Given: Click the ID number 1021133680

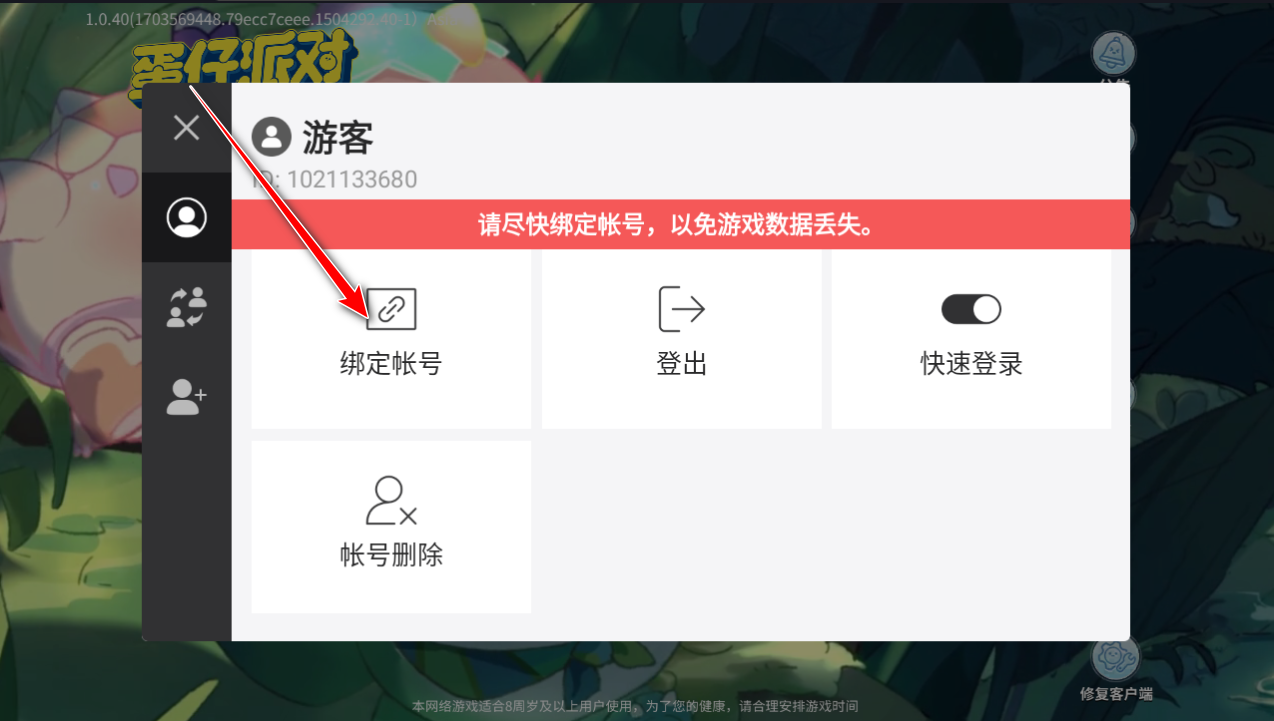Looking at the screenshot, I should coord(352,180).
